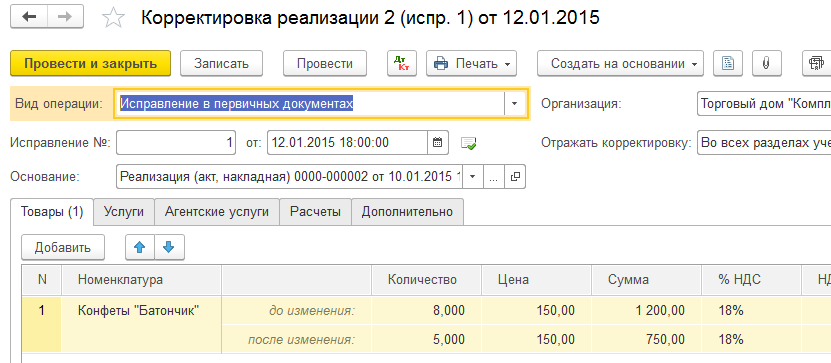This screenshot has width=831, height=363.
Task: Choose Основание via the ellipsis button
Action: (x=493, y=176)
